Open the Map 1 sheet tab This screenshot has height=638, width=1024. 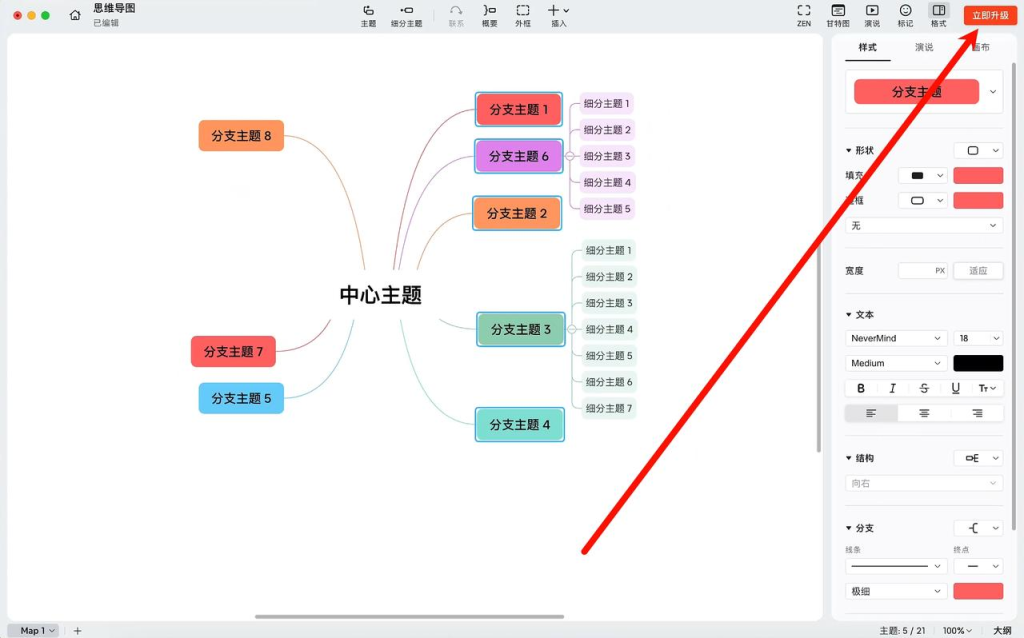click(33, 630)
